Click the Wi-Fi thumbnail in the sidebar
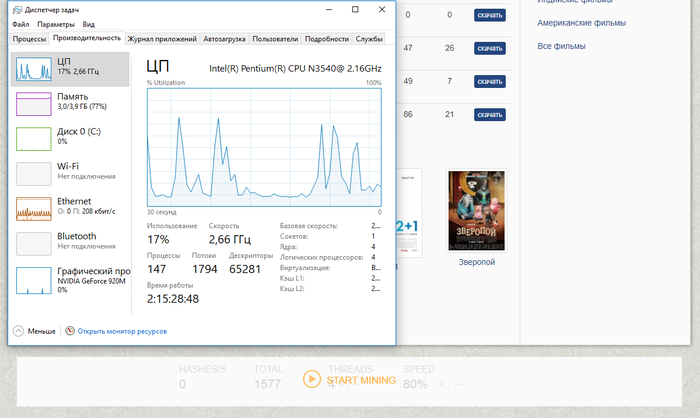 [33, 173]
